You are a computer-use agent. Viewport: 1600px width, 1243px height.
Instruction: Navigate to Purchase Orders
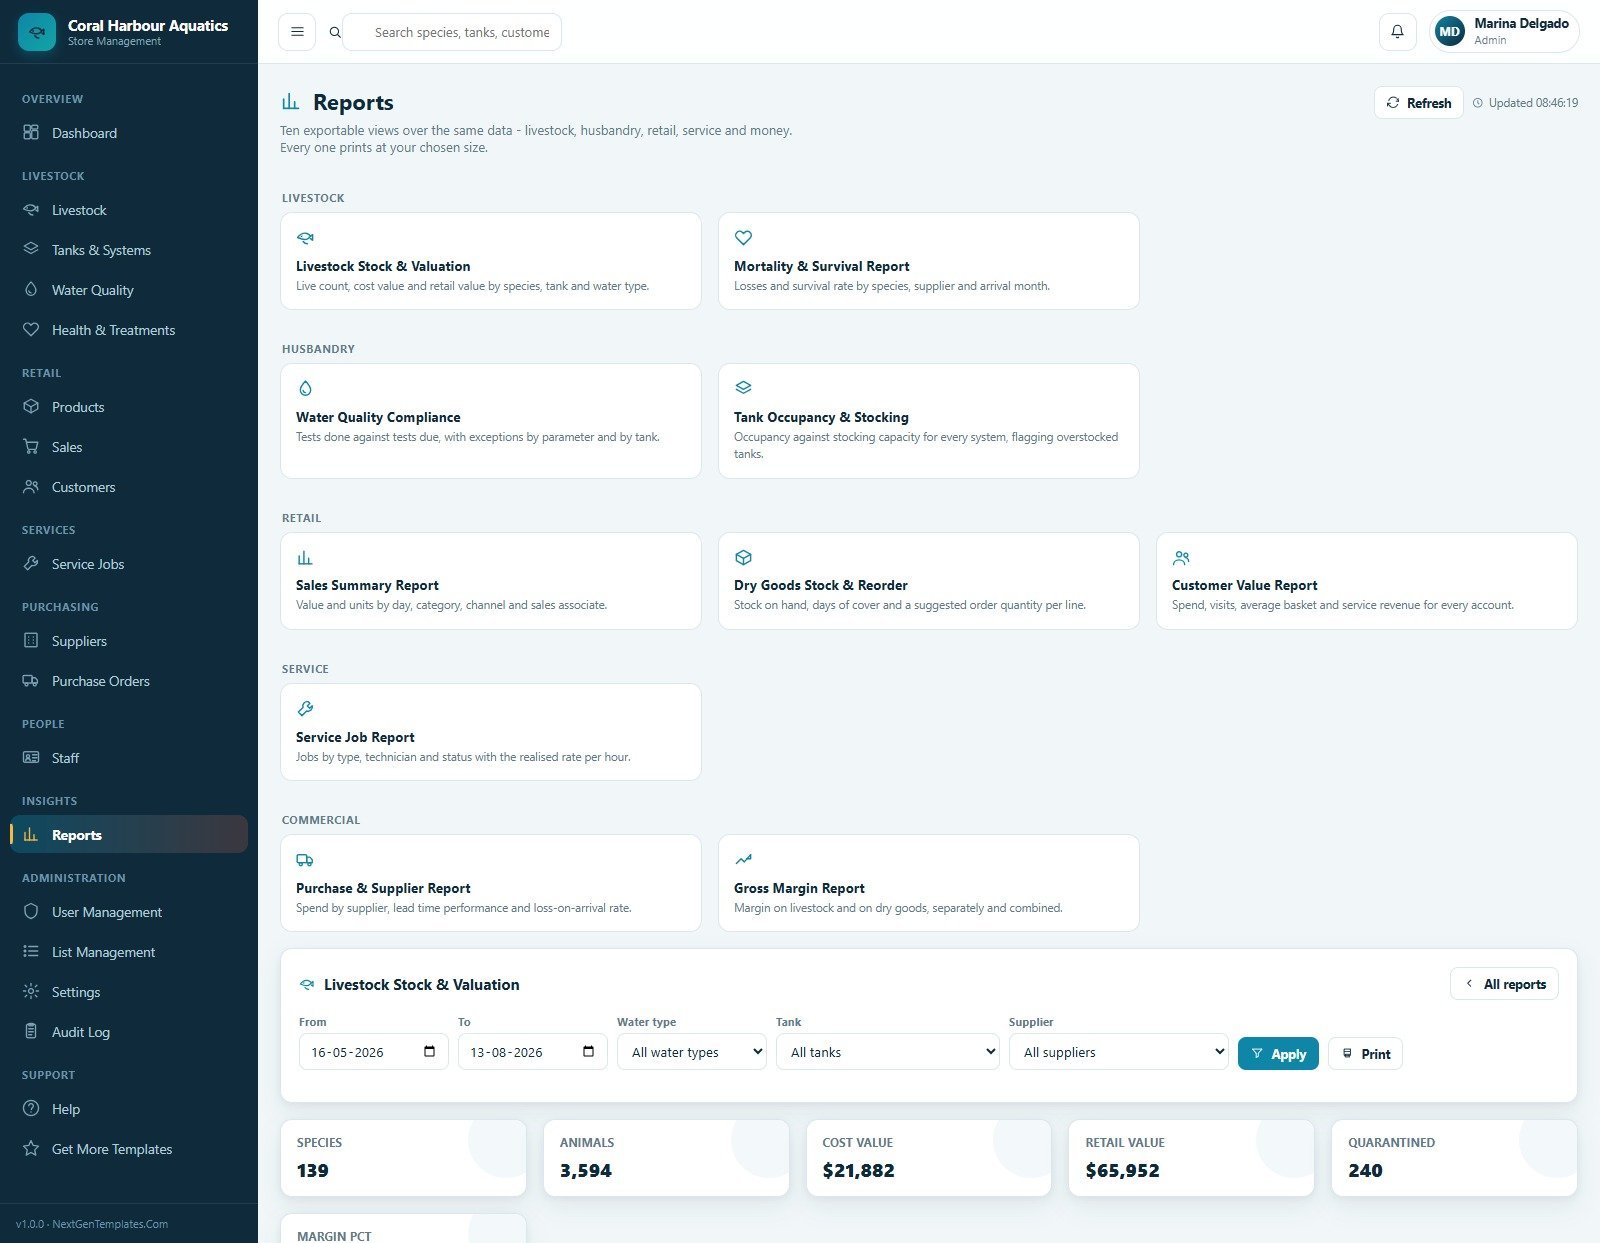pos(129,680)
